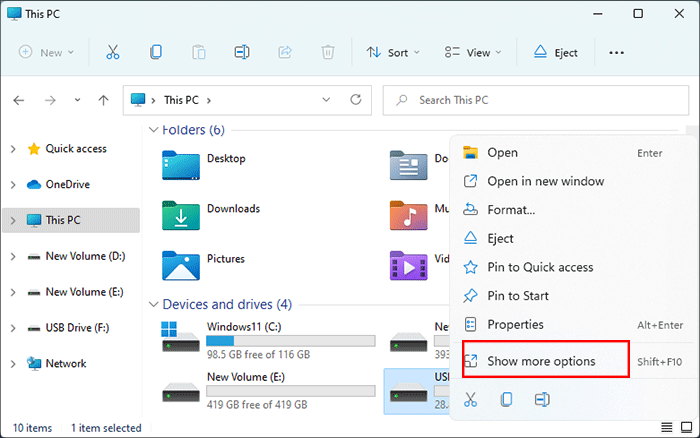Click the Rename icon in the toolbar
700x438 pixels.
pos(241,52)
